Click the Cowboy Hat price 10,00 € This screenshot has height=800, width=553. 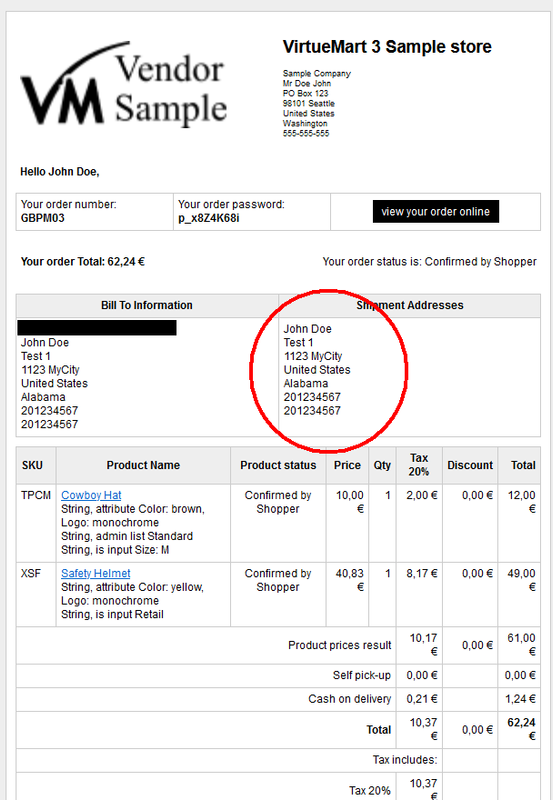(350, 502)
